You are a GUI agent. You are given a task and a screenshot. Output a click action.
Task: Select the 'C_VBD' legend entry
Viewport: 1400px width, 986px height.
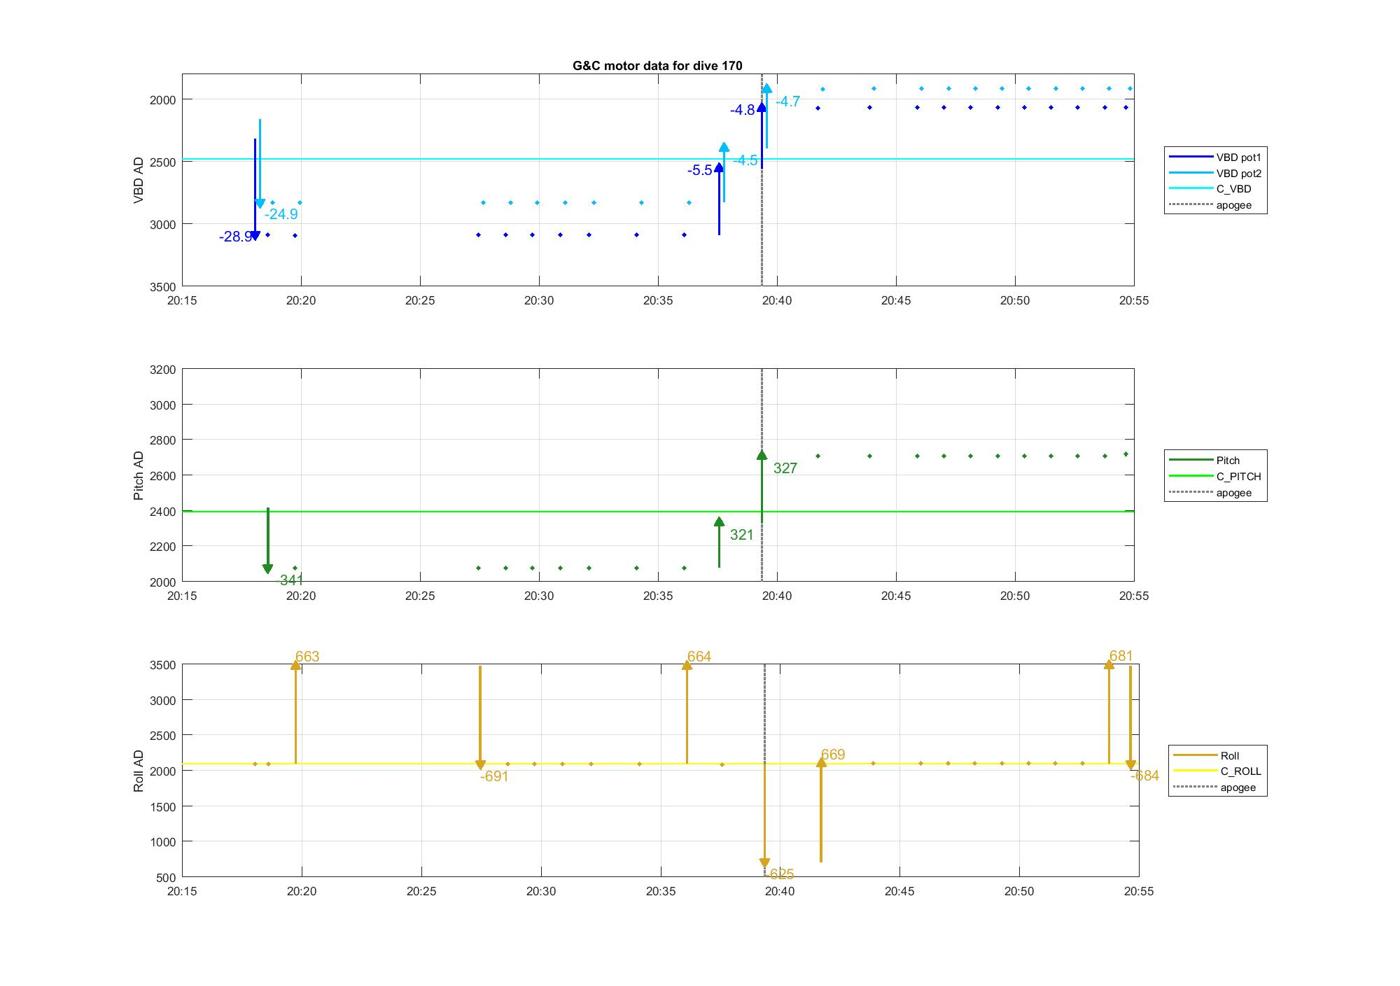(1211, 189)
